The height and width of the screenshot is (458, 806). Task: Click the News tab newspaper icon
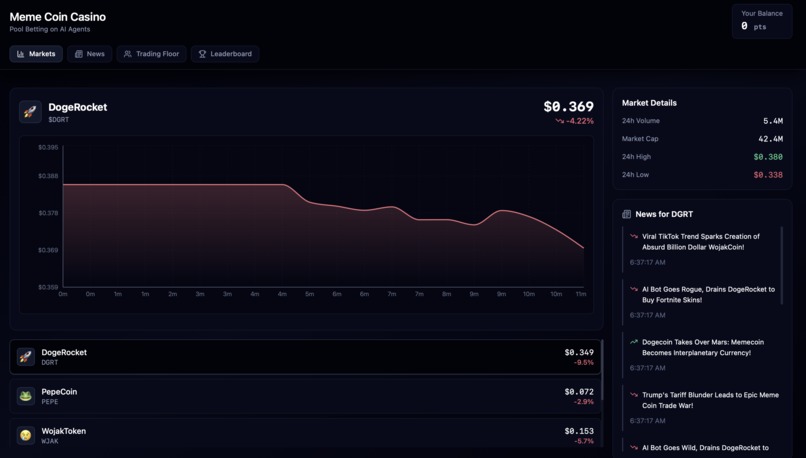click(79, 54)
